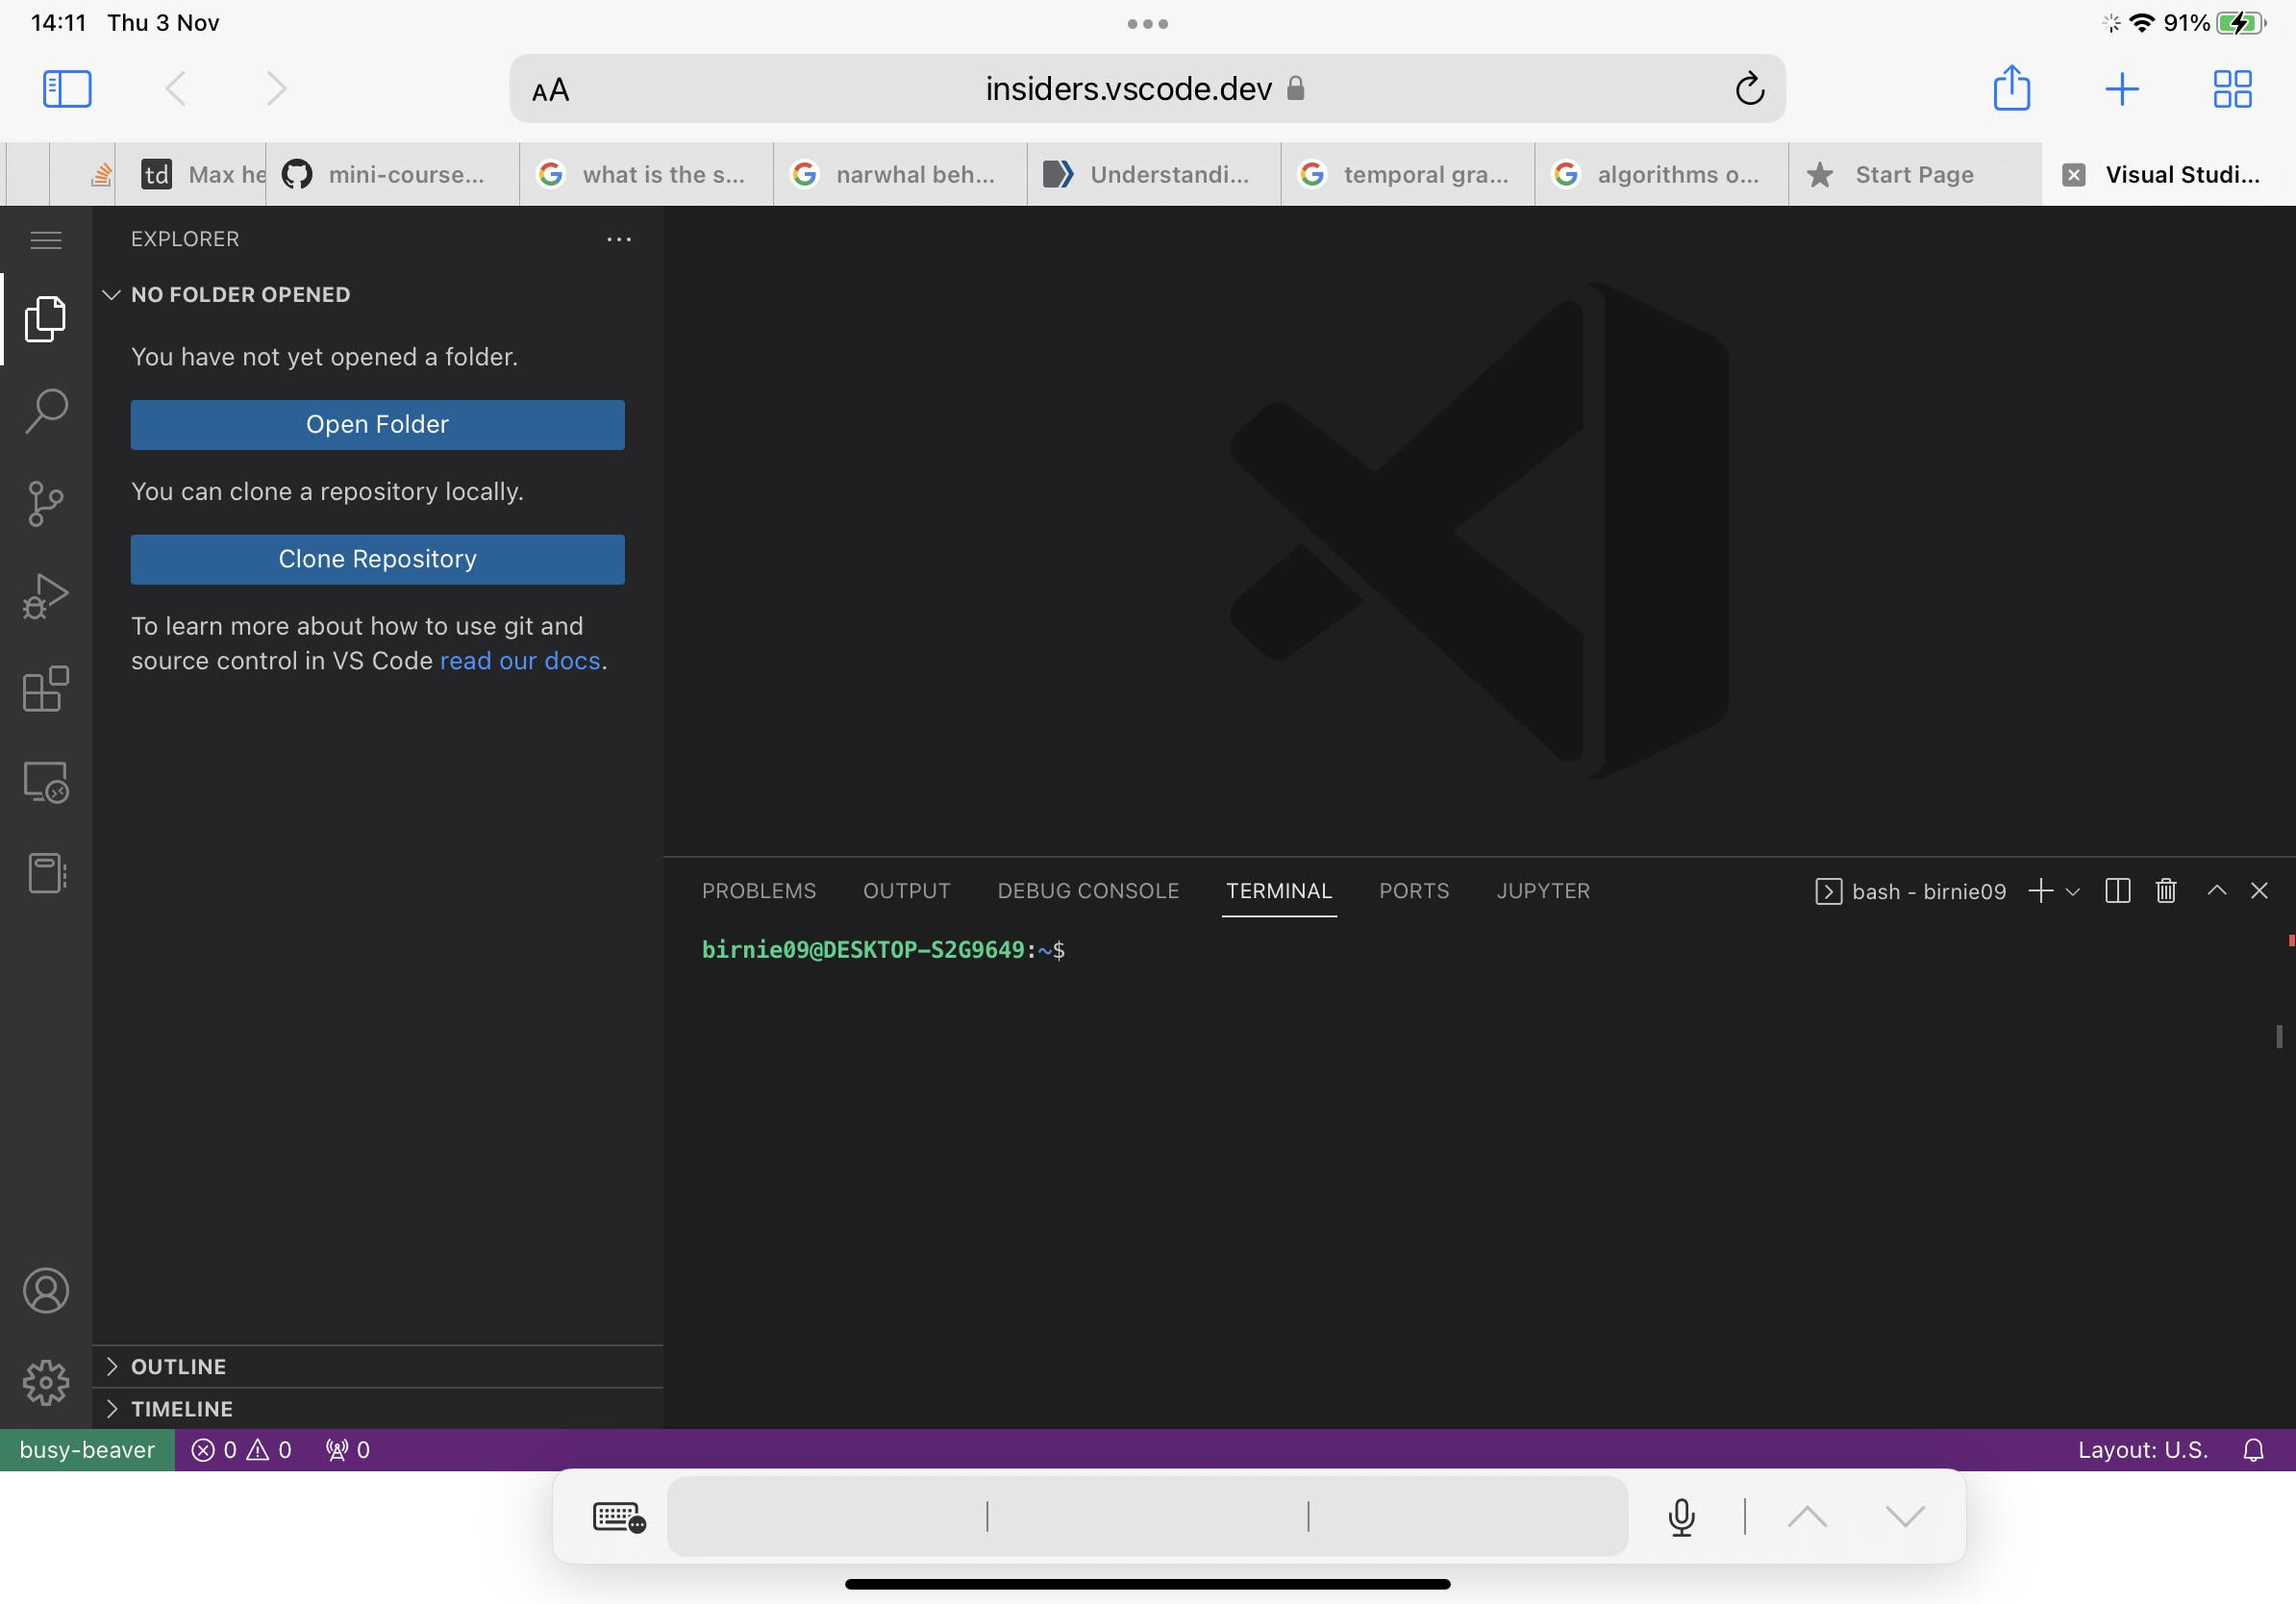The image size is (2296, 1604).
Task: Switch to the Output tab
Action: [907, 891]
